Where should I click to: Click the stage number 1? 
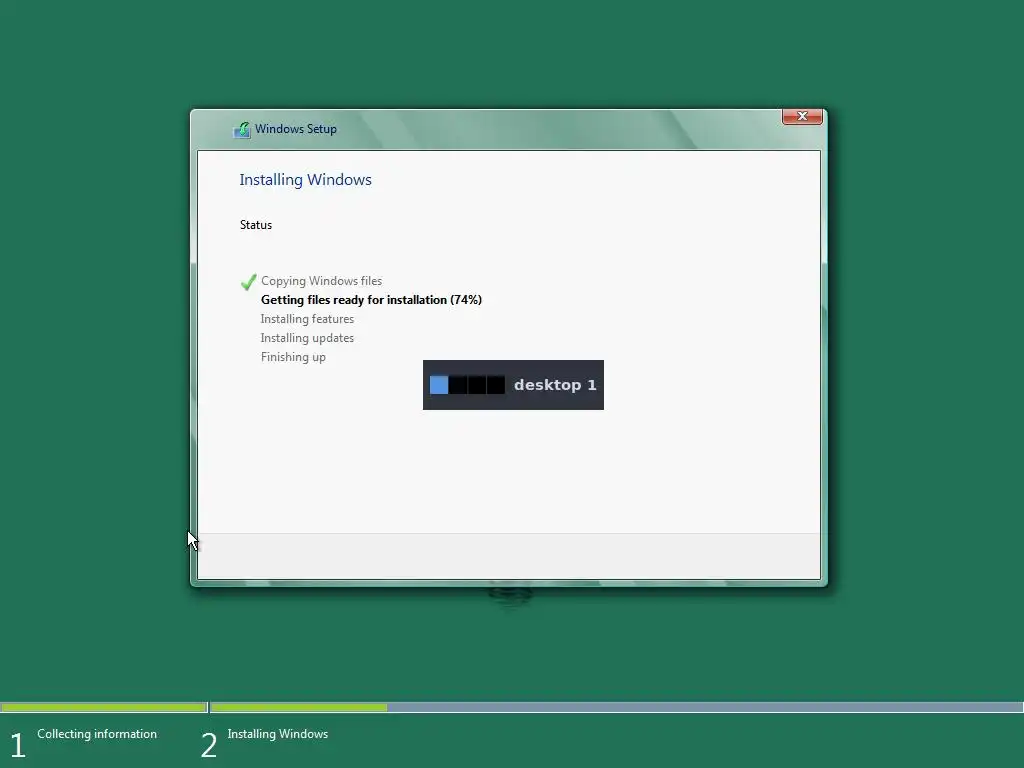pyautogui.click(x=18, y=745)
